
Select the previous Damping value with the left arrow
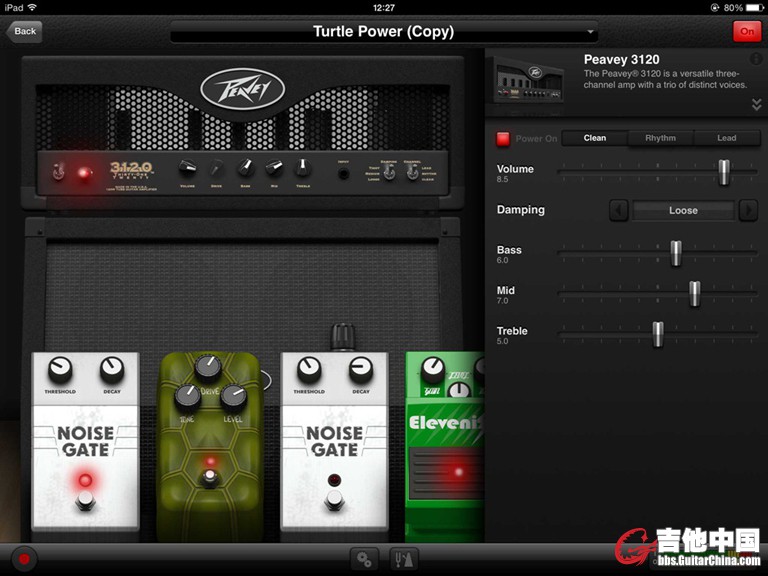click(x=619, y=211)
